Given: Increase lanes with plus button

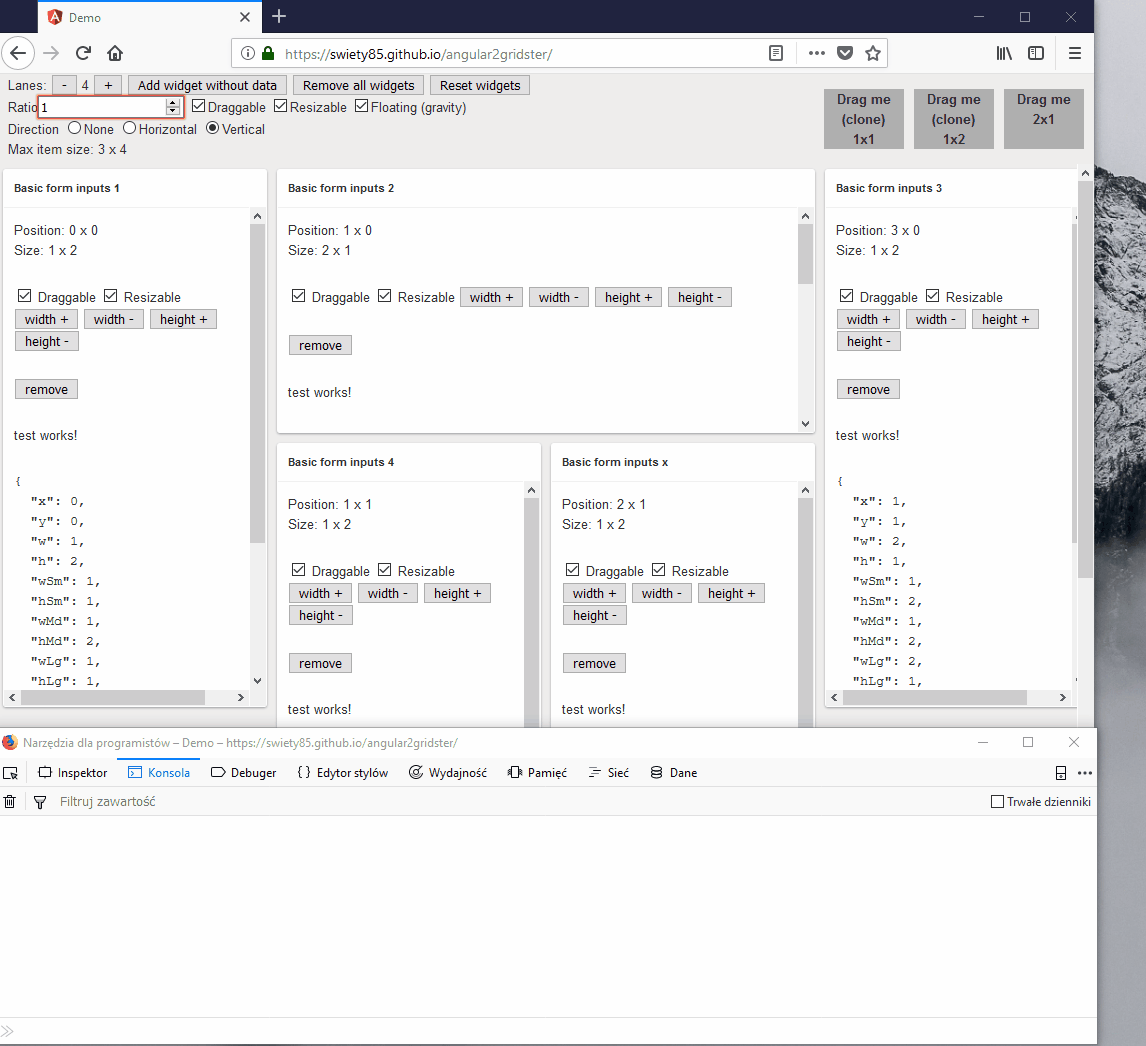Looking at the screenshot, I should pyautogui.click(x=108, y=86).
